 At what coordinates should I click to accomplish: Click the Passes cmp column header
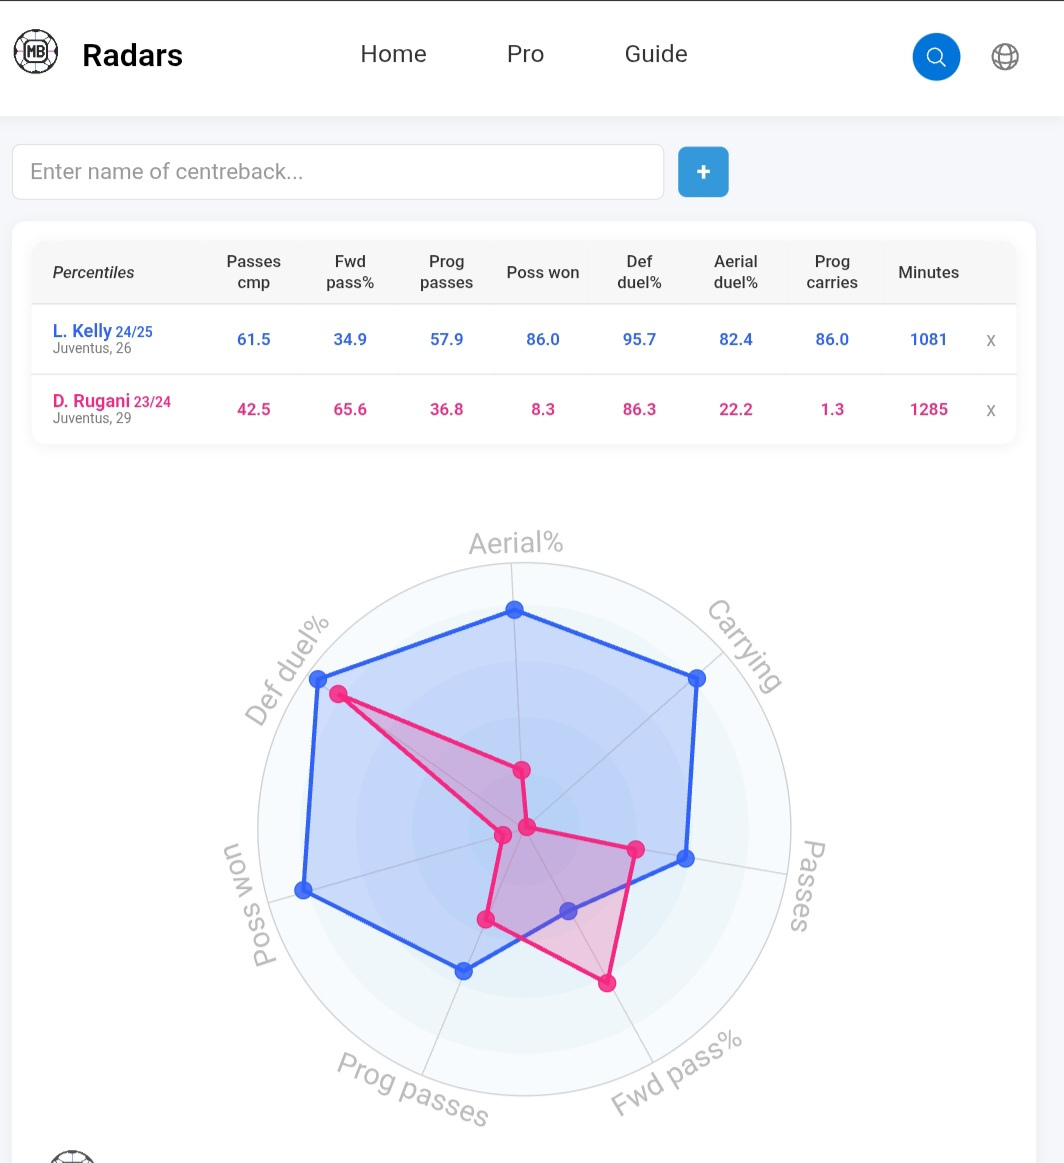coord(254,271)
